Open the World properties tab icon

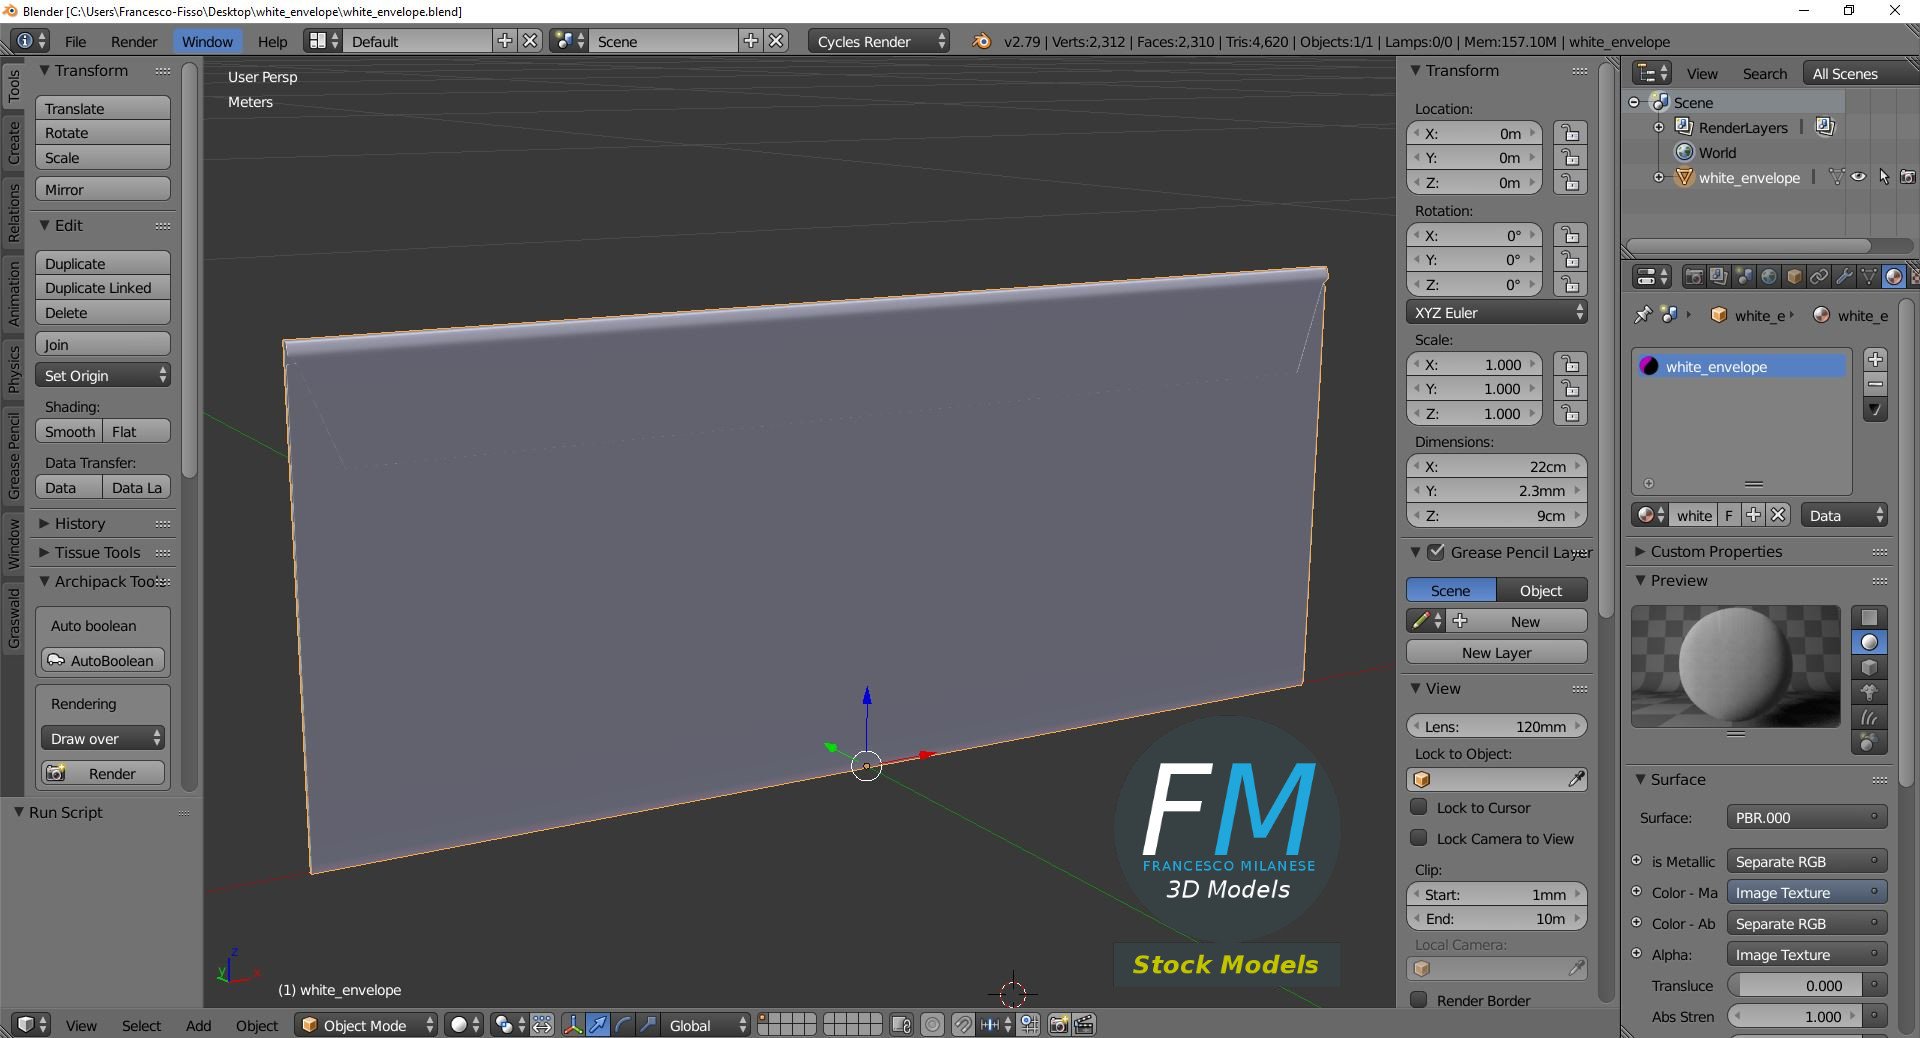coord(1769,277)
